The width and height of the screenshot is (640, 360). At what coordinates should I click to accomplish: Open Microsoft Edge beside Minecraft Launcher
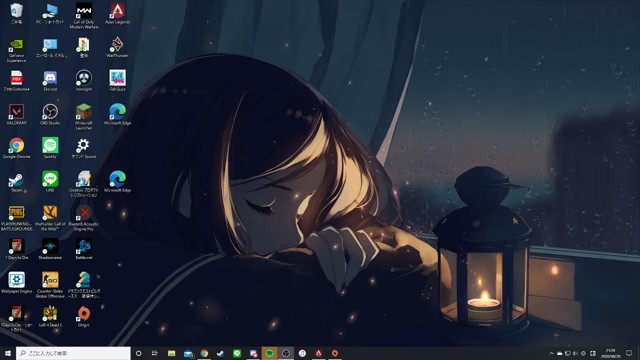[118, 114]
